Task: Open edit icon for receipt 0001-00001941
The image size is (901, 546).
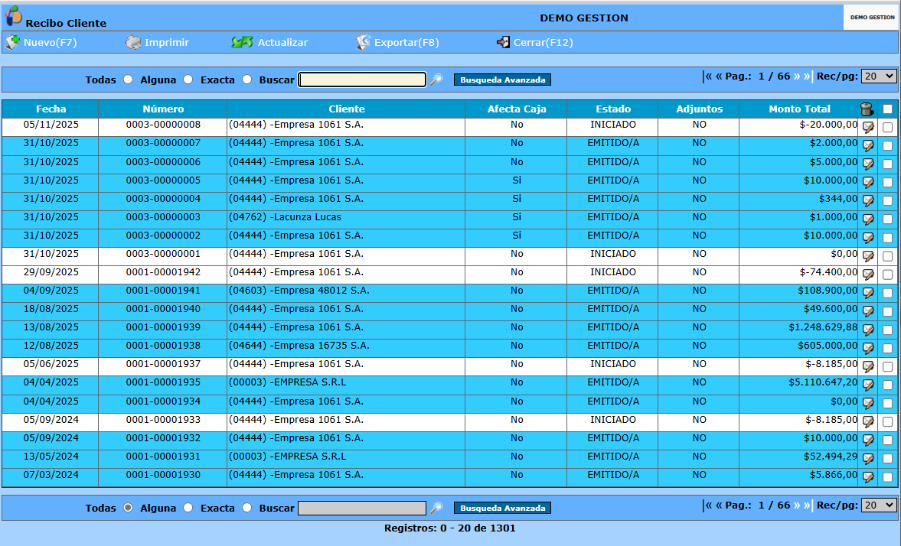Action: (868, 293)
